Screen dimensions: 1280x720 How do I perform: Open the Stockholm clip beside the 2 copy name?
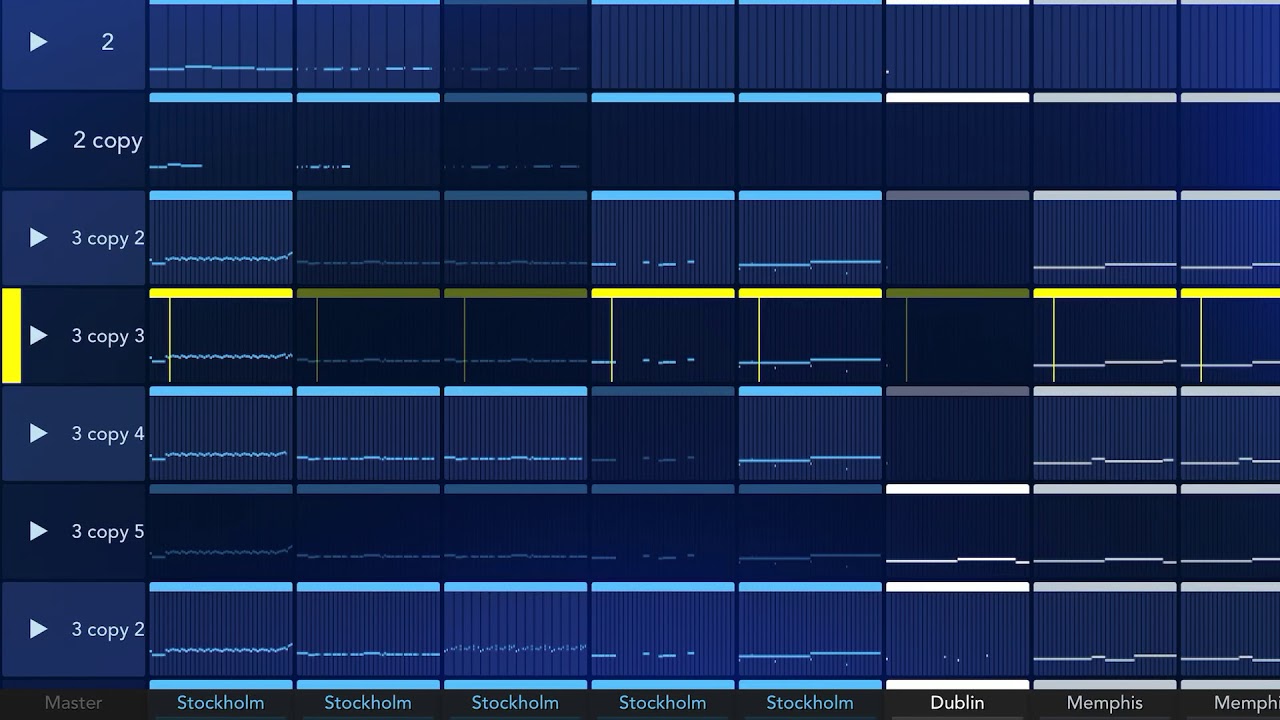tap(221, 140)
